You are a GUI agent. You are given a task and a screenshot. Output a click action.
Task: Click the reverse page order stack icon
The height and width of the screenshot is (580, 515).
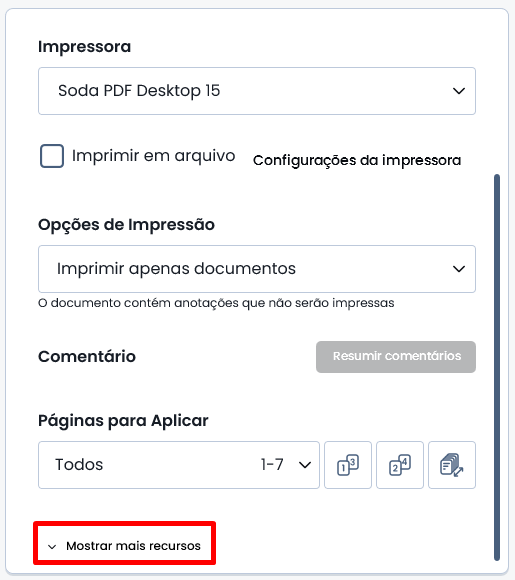(x=452, y=465)
